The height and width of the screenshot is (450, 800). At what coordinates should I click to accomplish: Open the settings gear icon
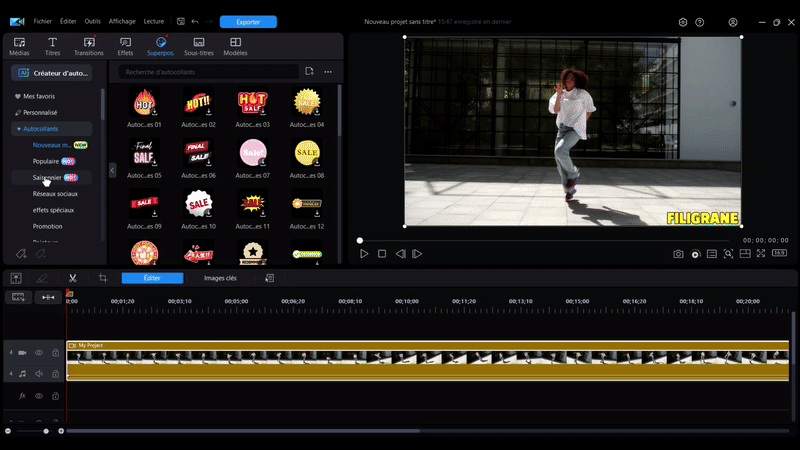point(683,22)
